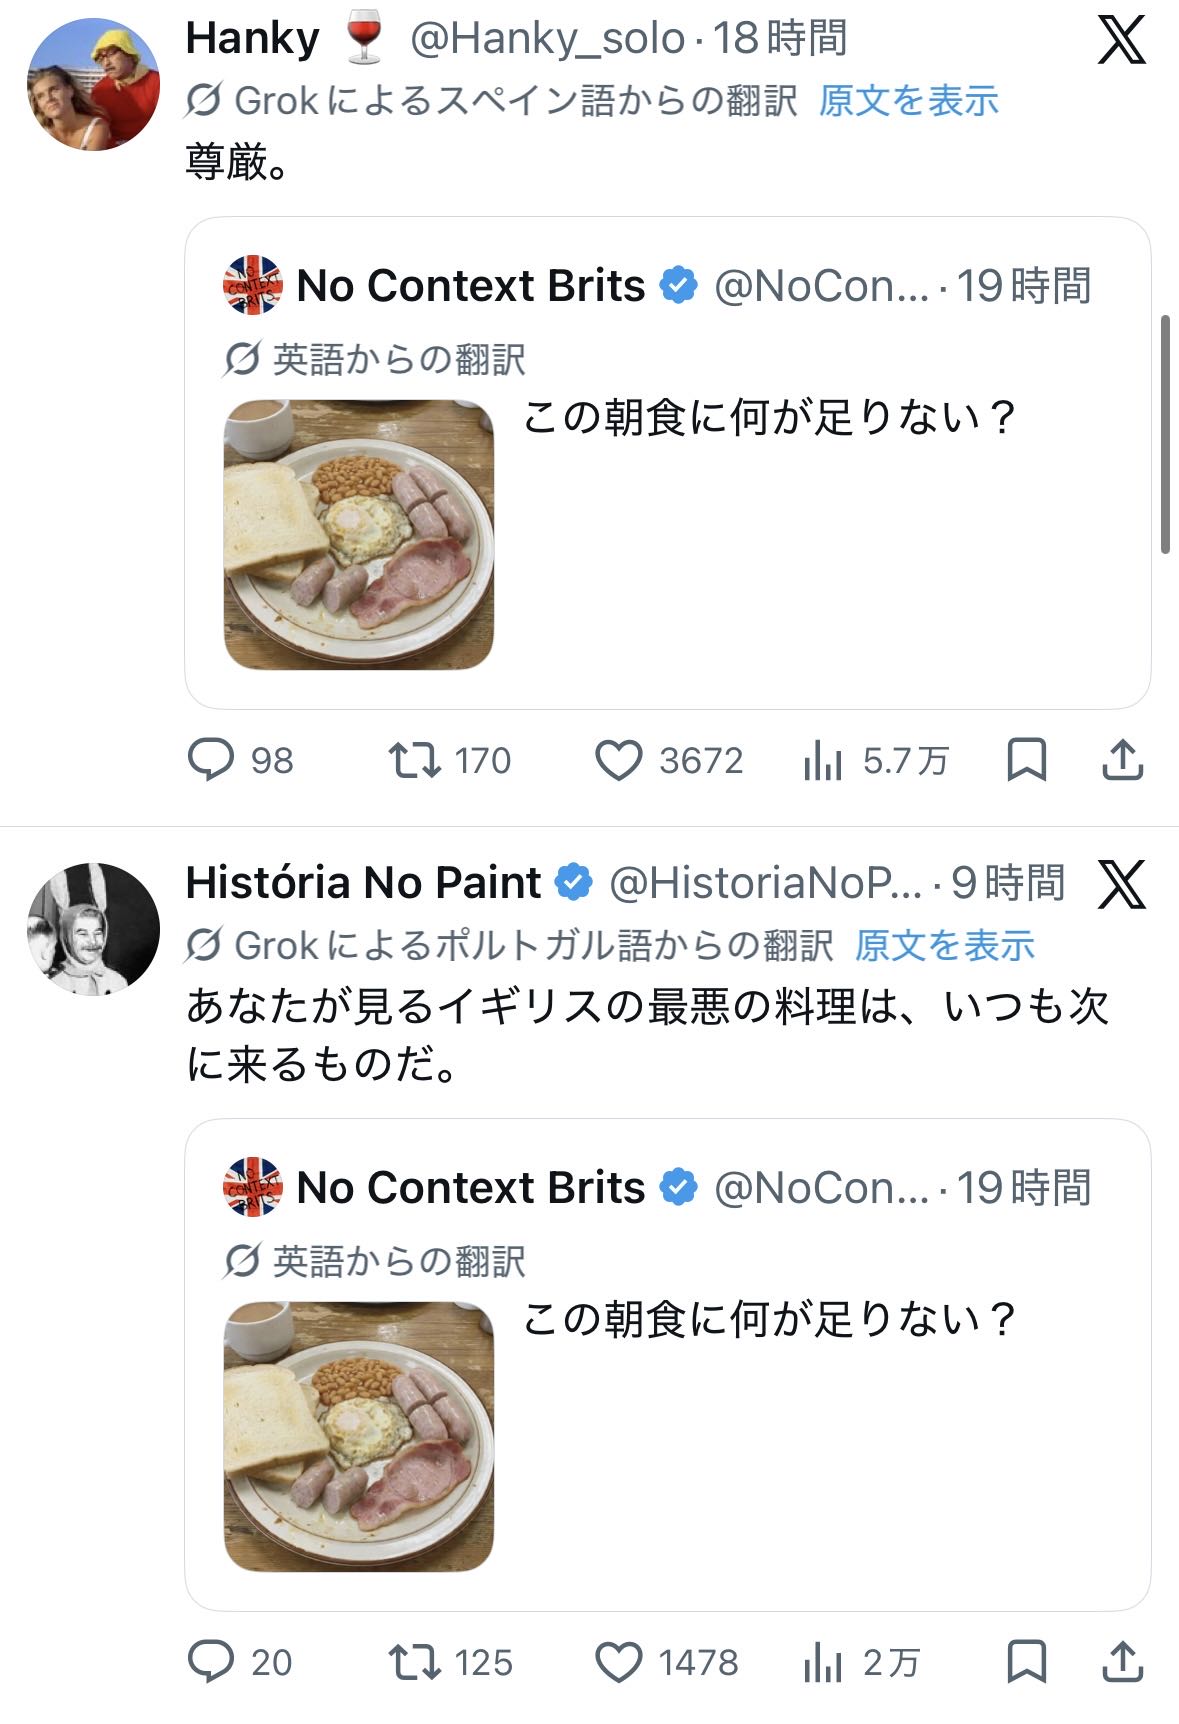Bookmark Hanky's post
Viewport: 1179px width, 1724px height.
pos(1027,760)
